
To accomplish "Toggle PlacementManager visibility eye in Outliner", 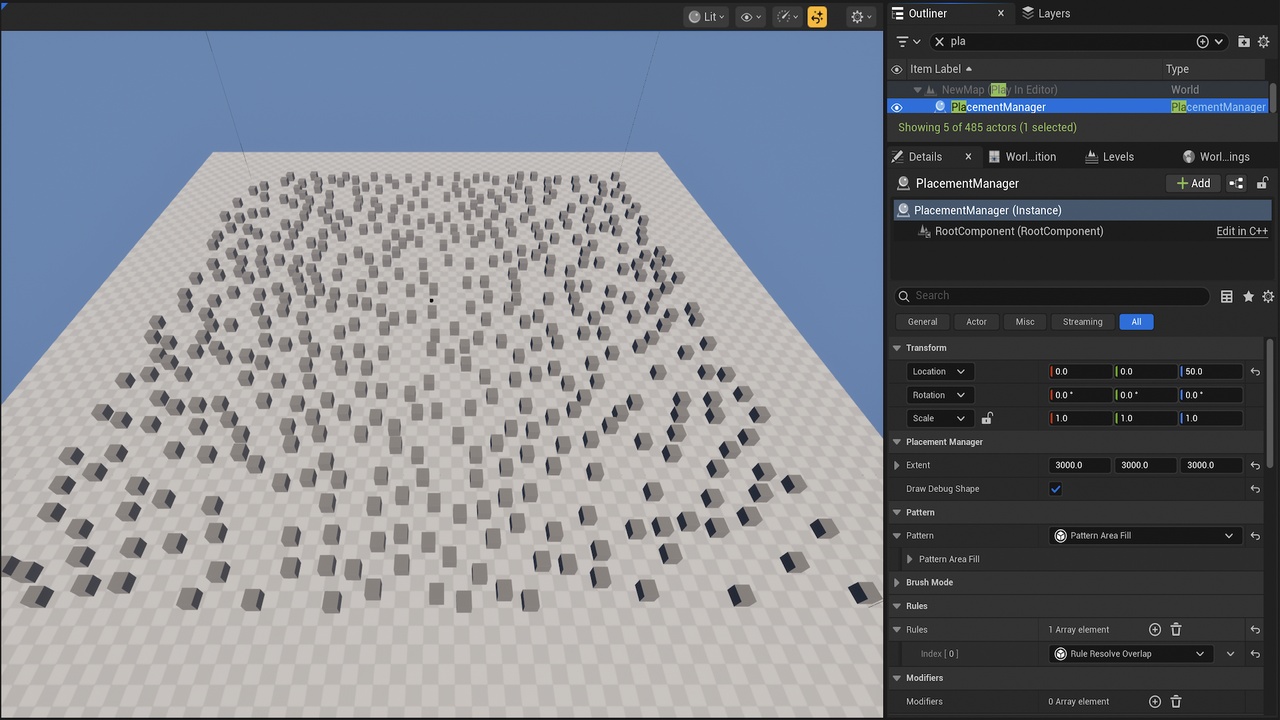I will [897, 107].
